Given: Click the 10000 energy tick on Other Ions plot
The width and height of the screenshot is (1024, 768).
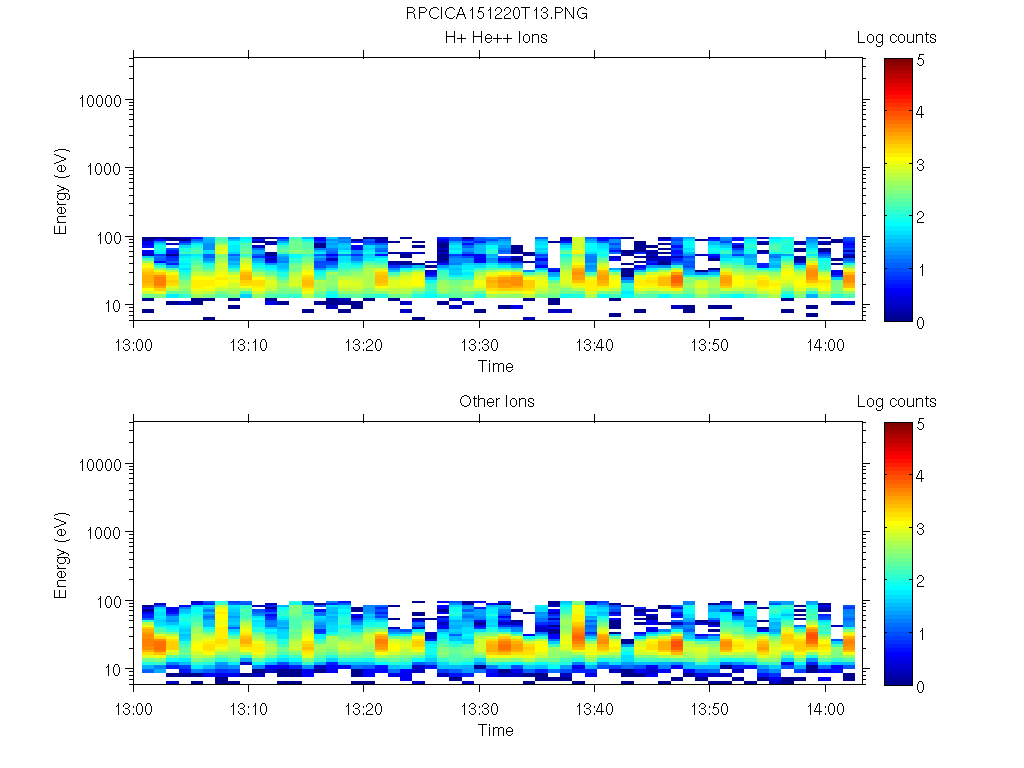Looking at the screenshot, I should pyautogui.click(x=100, y=465).
